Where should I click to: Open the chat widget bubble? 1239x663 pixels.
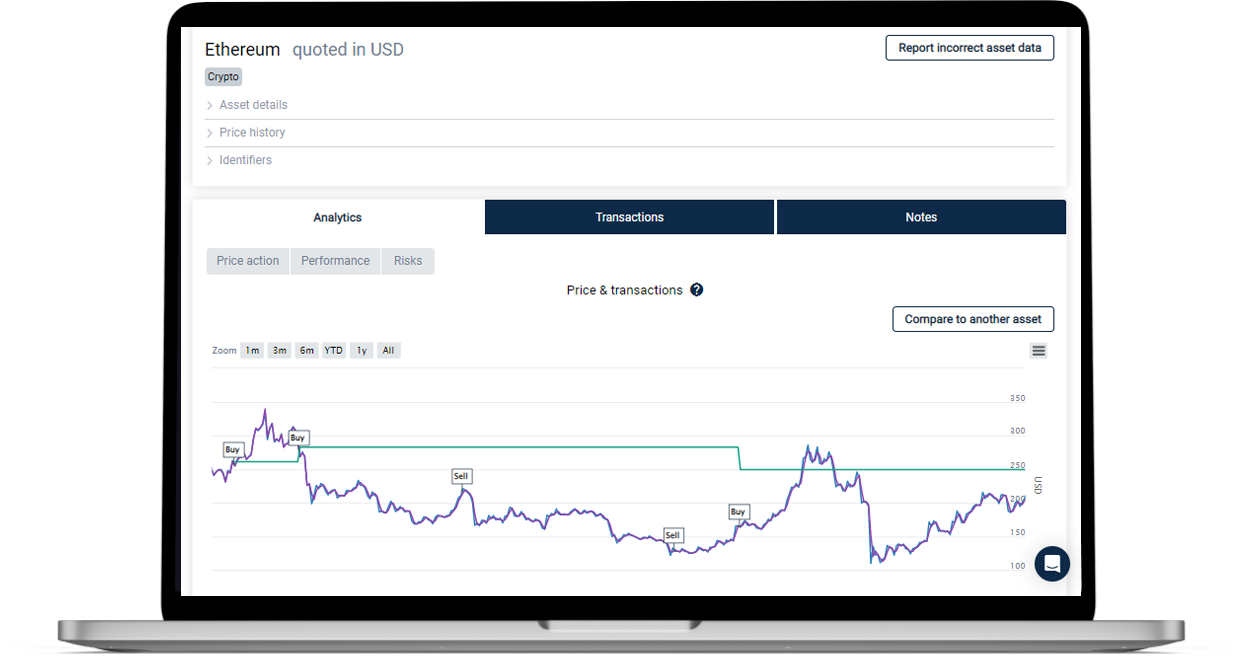click(x=1052, y=564)
